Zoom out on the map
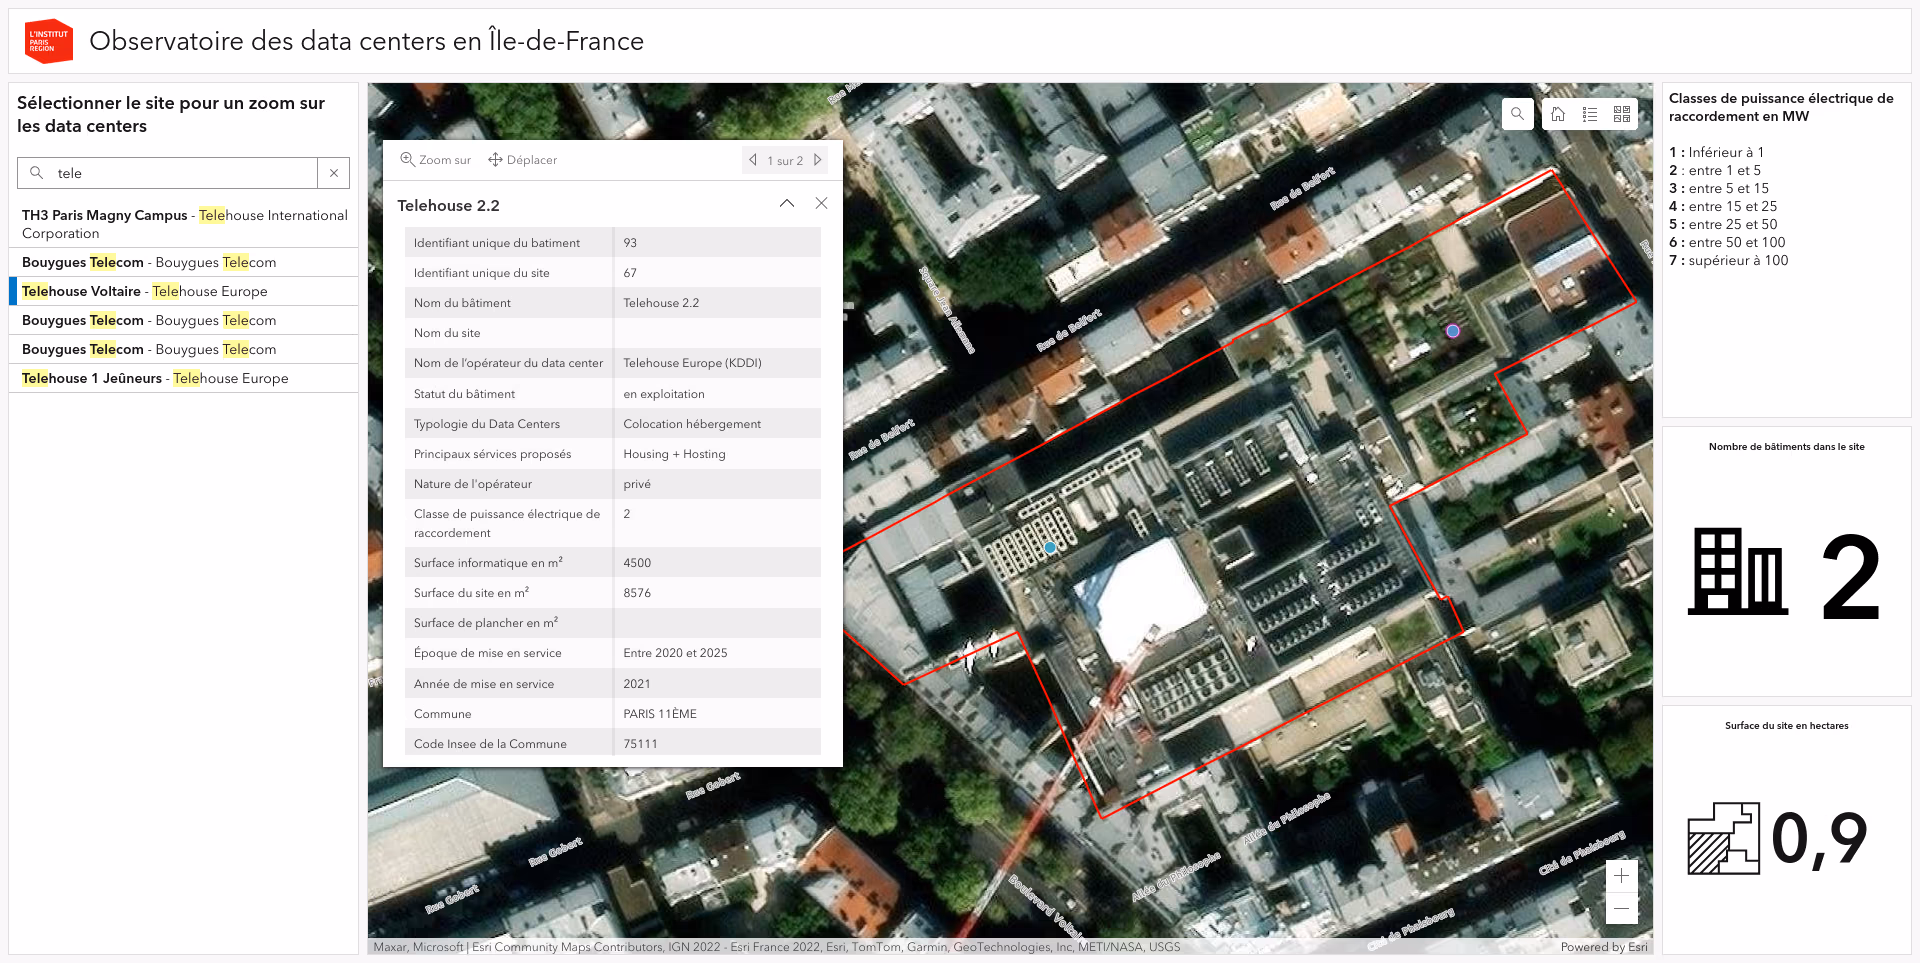1920x963 pixels. coord(1621,908)
